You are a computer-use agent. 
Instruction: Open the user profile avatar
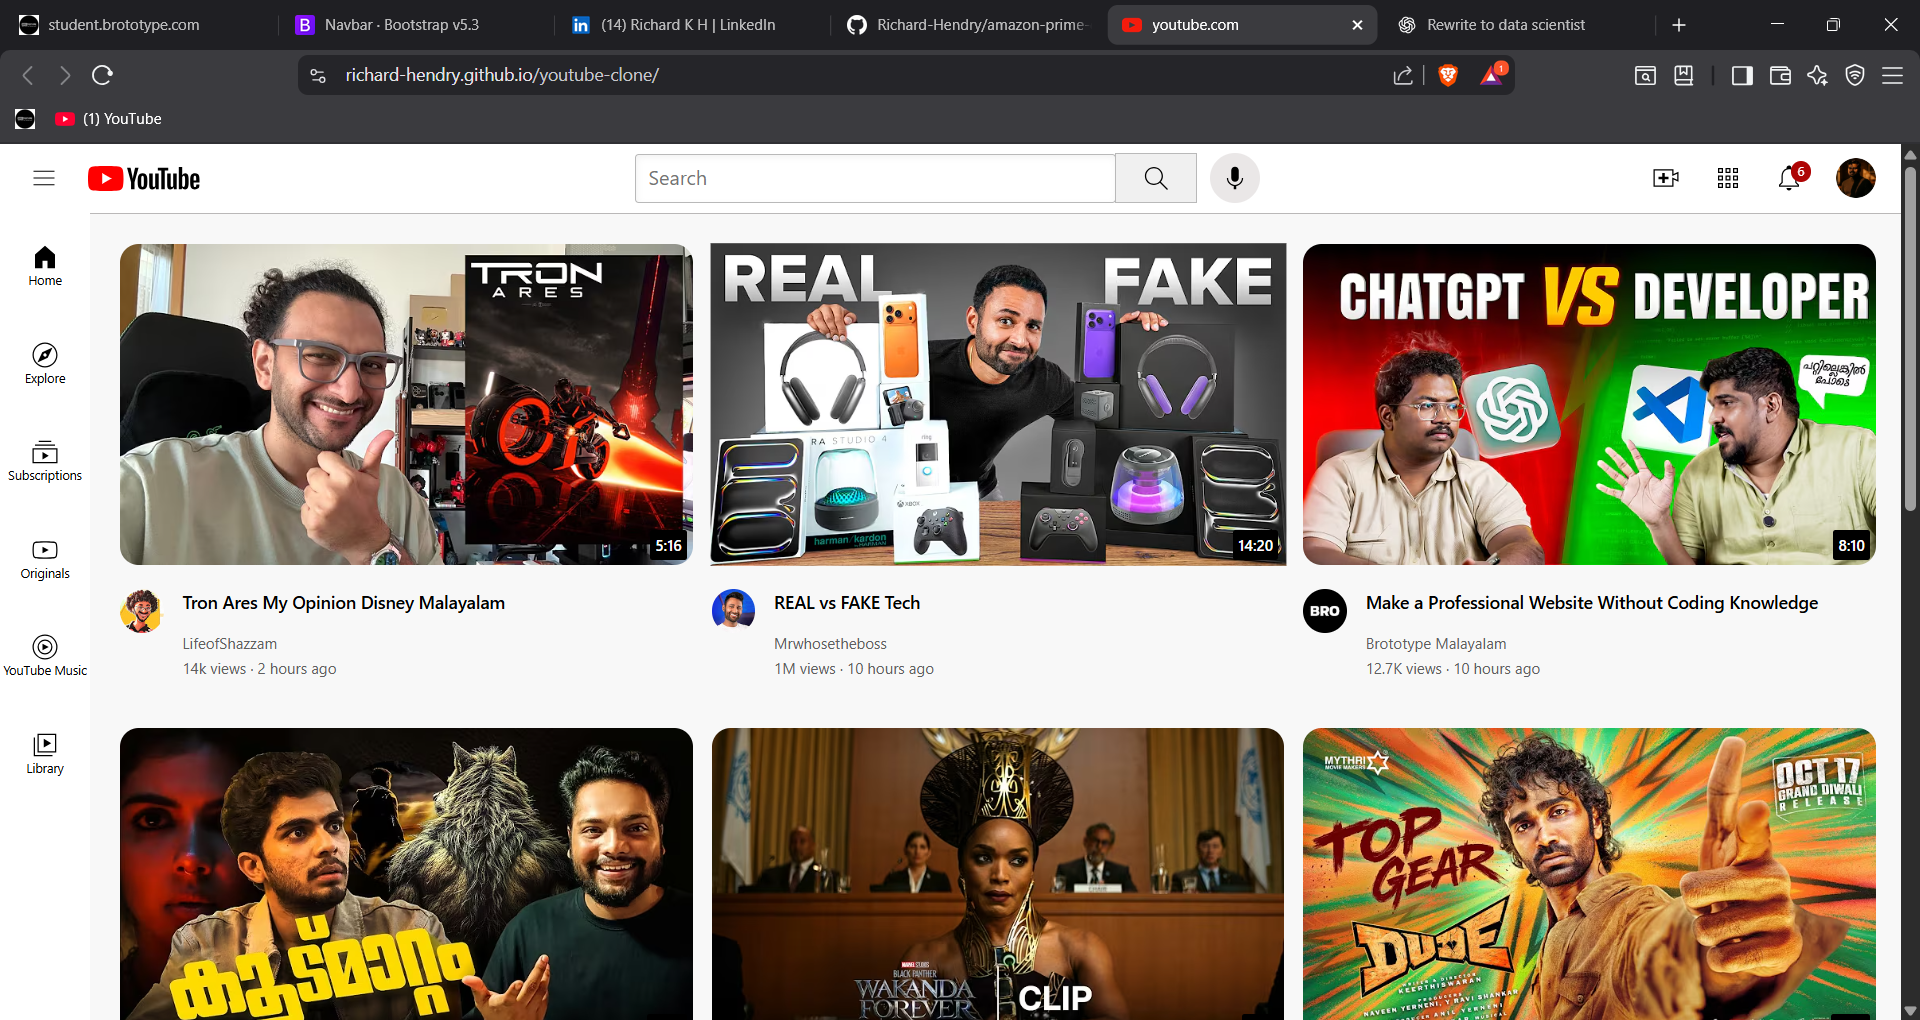[1856, 178]
